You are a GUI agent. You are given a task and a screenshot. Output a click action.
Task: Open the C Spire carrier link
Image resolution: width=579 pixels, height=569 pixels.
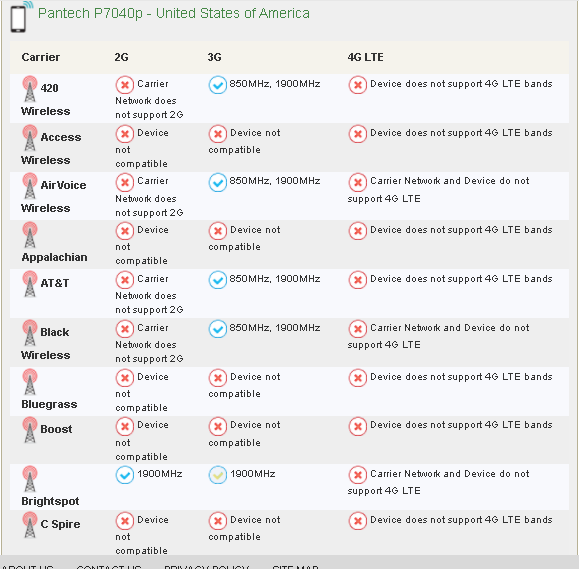[60, 524]
